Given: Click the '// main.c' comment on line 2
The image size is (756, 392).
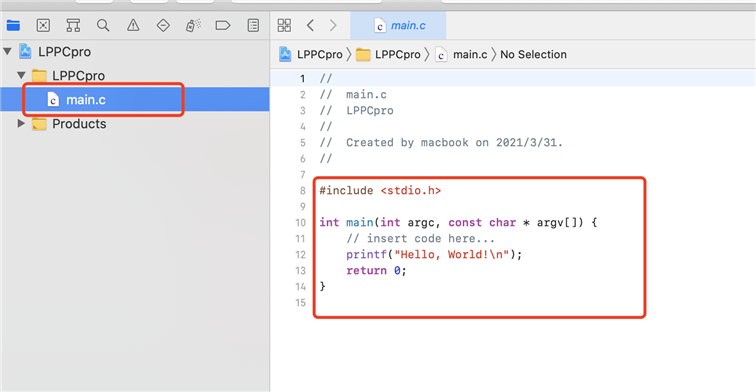Looking at the screenshot, I should (x=353, y=95).
